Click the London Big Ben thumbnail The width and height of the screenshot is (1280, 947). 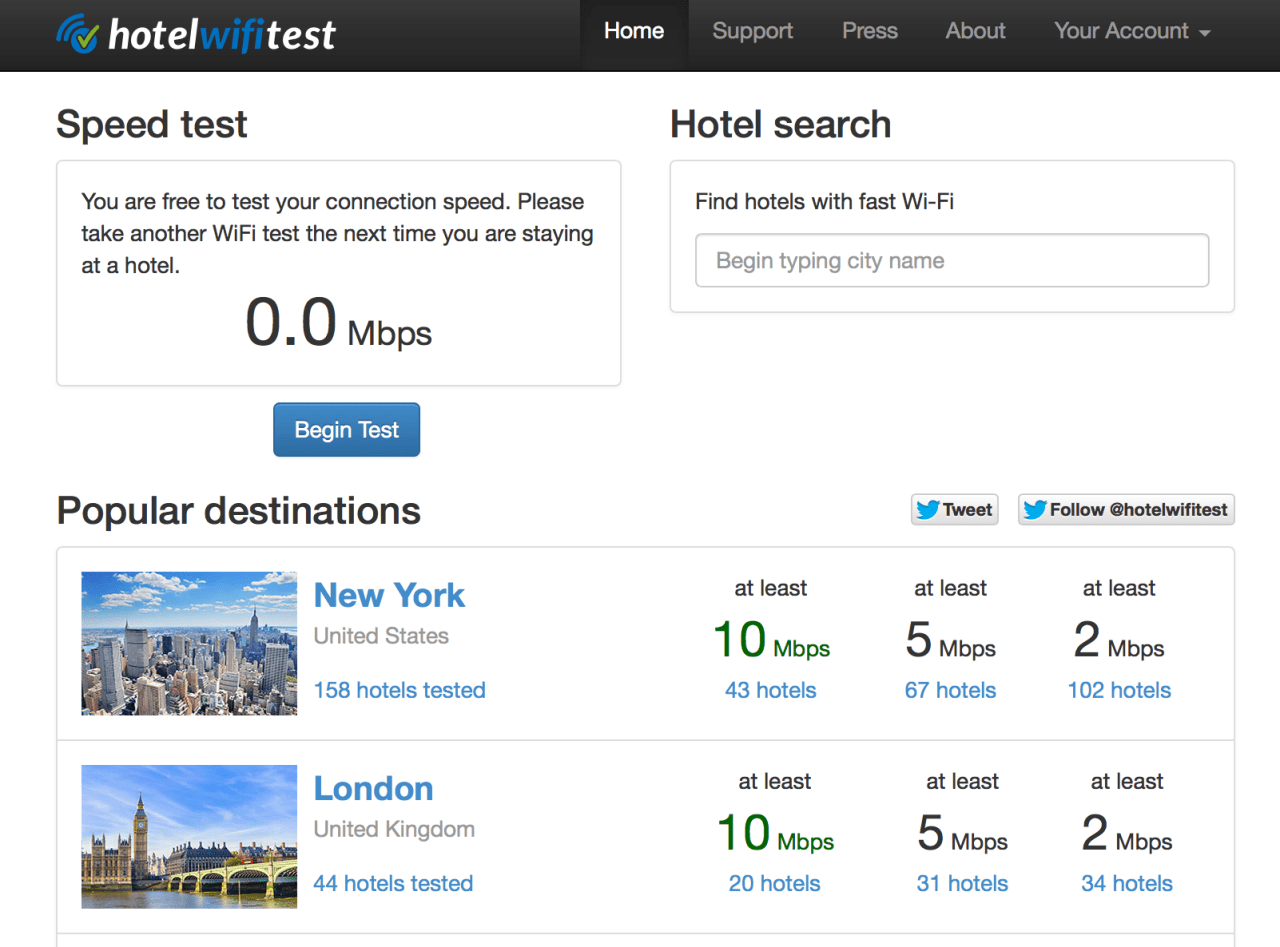pyautogui.click(x=189, y=836)
